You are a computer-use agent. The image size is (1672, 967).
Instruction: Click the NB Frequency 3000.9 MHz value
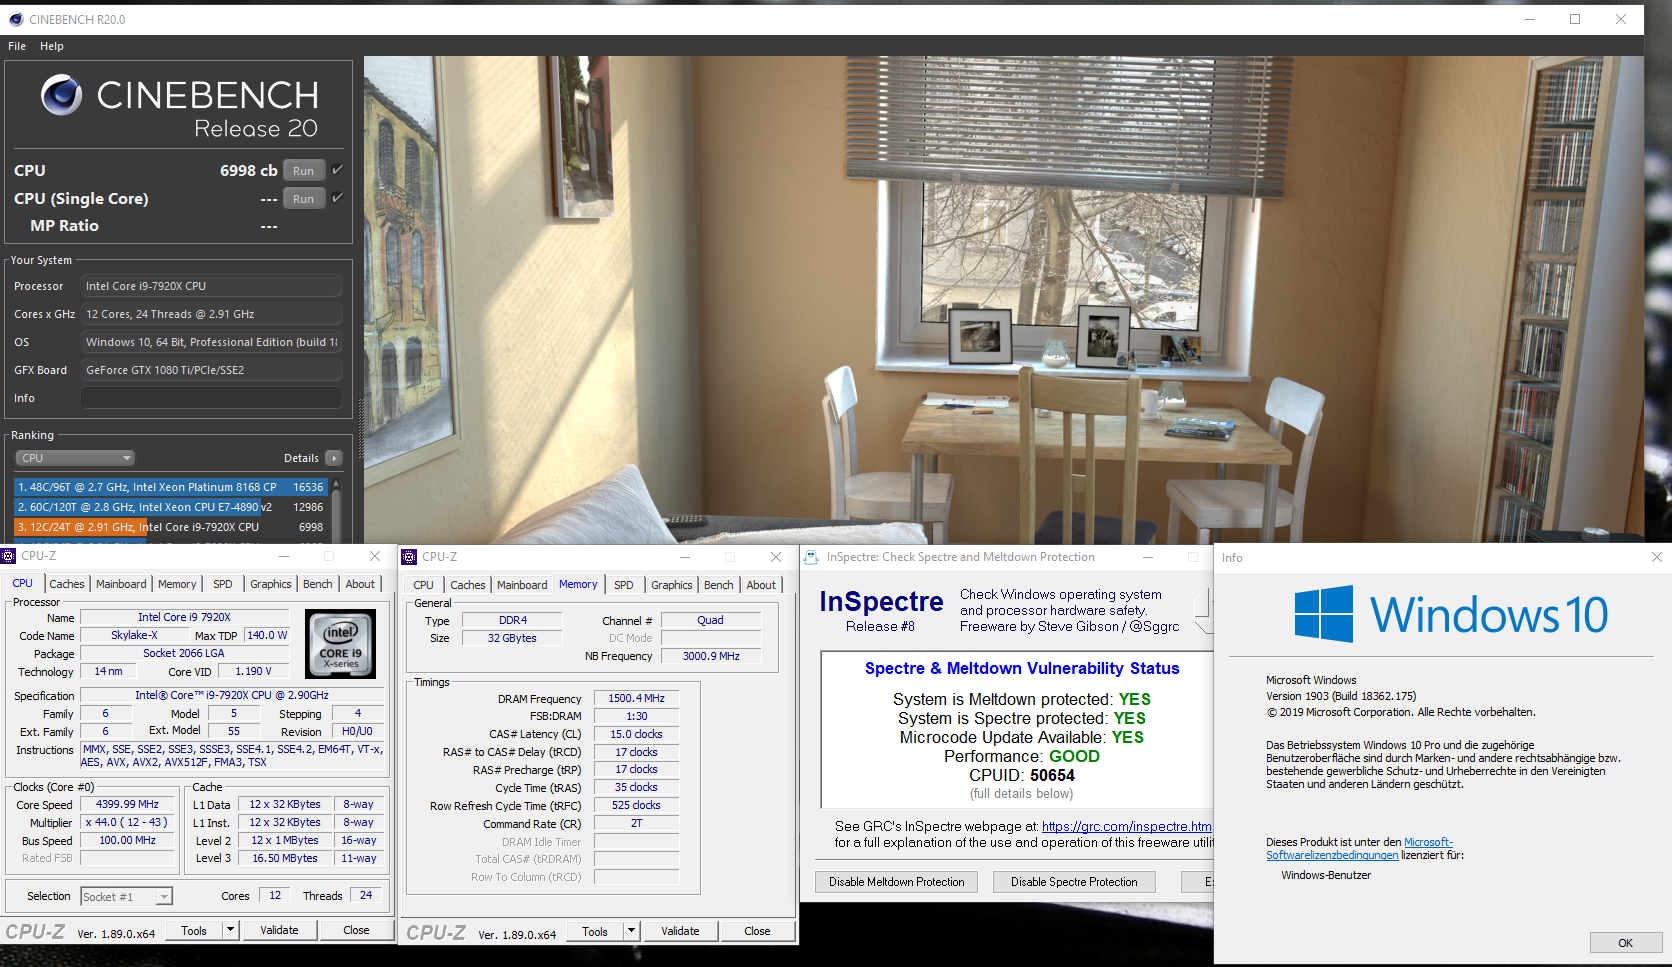(711, 657)
